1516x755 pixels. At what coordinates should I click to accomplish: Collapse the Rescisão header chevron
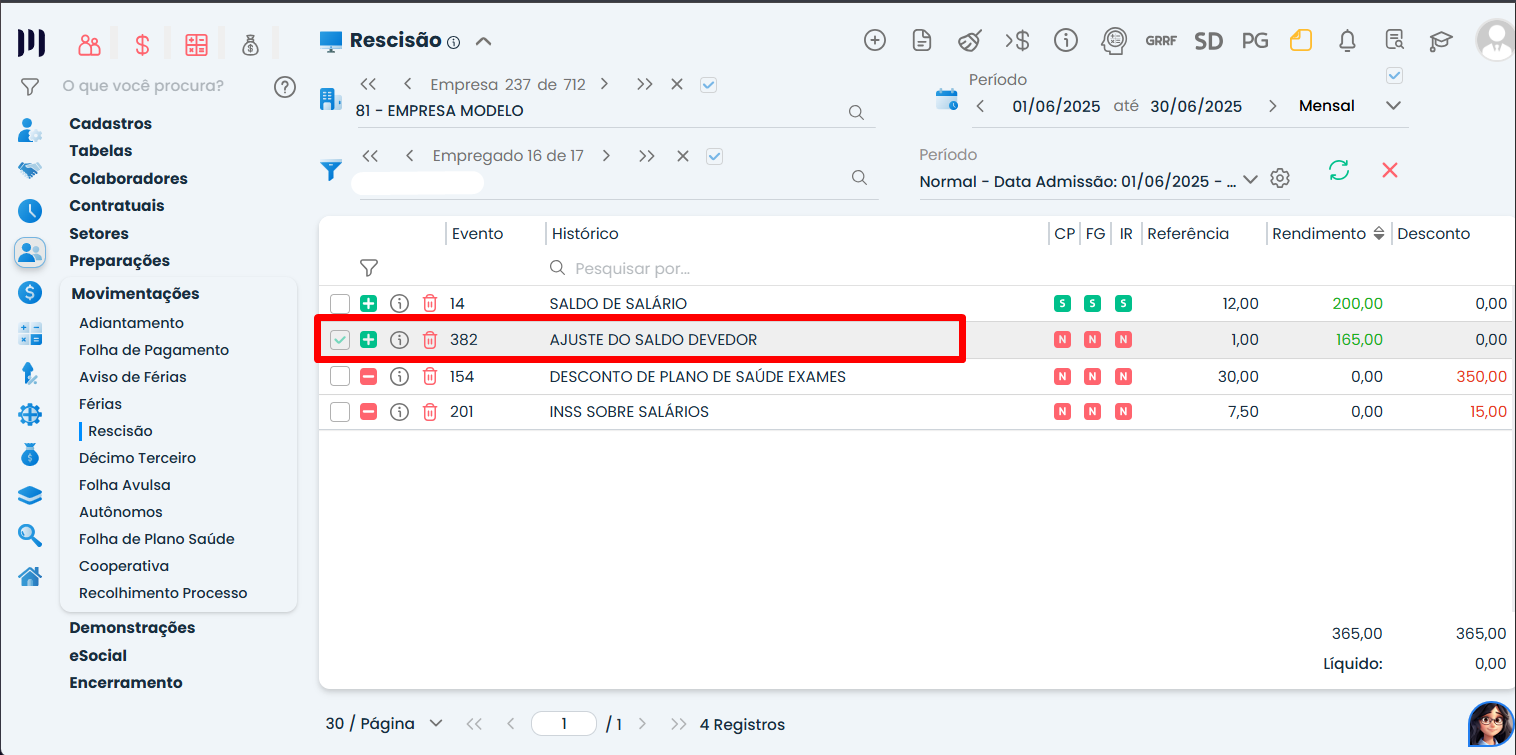[x=484, y=42]
